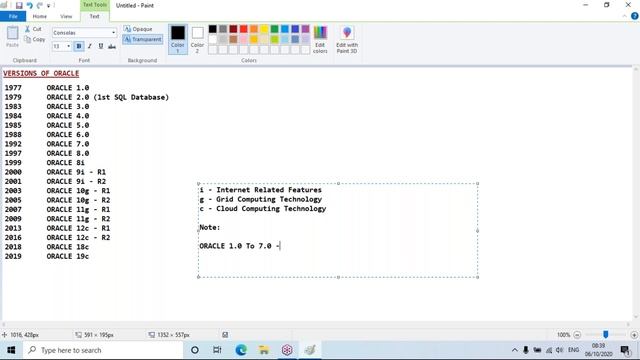640x360 pixels.
Task: Click the microphone tray icon
Action: (x=526, y=350)
